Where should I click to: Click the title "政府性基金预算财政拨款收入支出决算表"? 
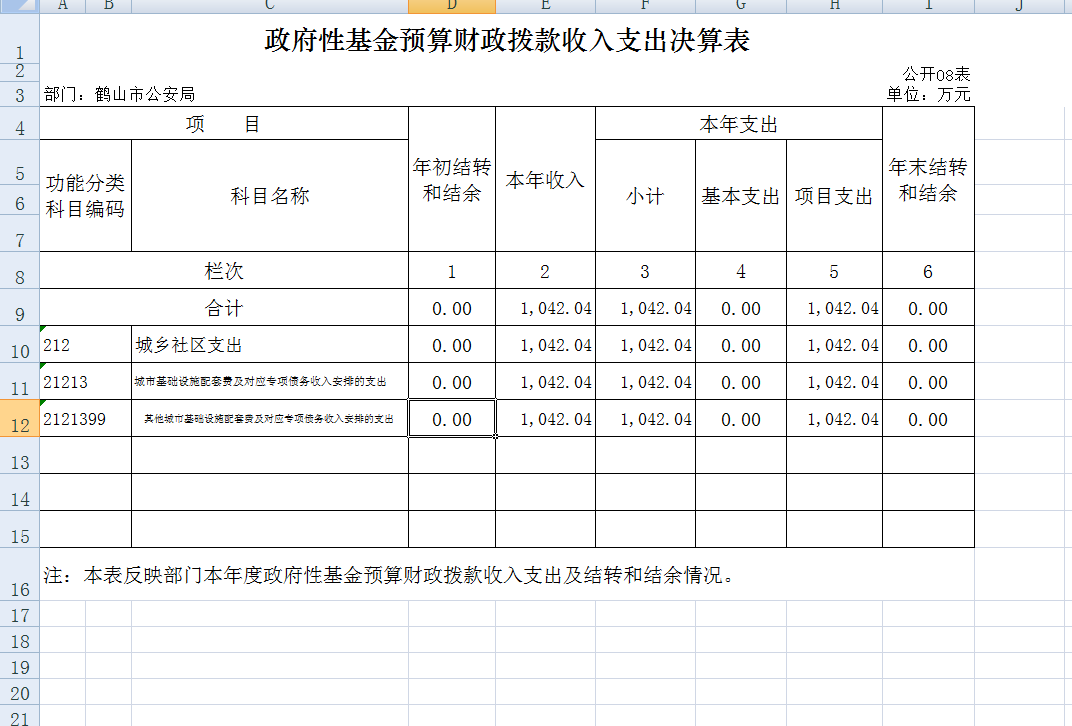pos(507,40)
